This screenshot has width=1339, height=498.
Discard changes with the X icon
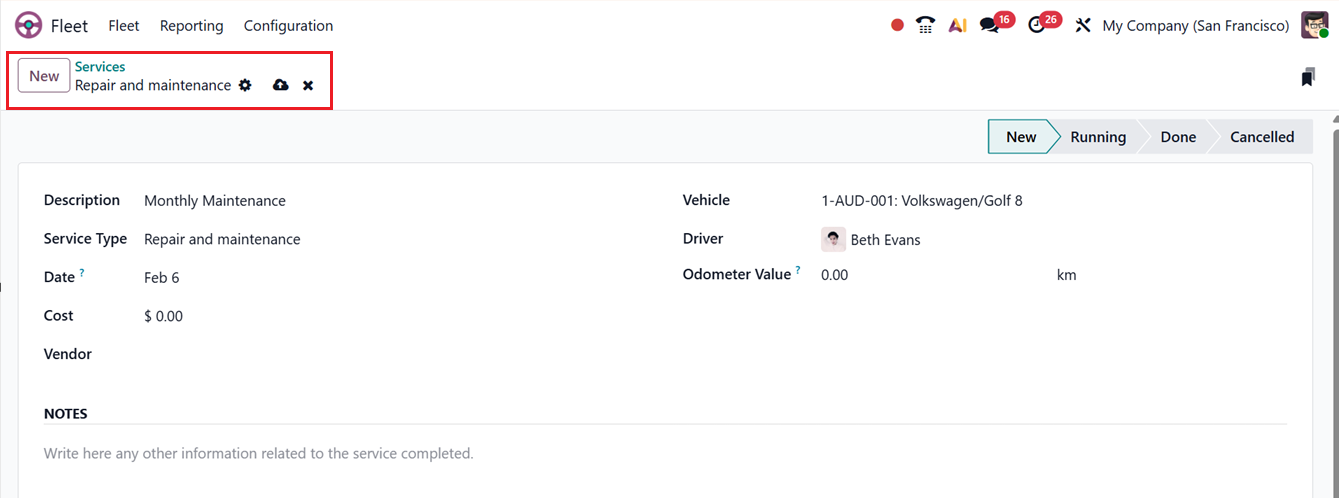click(308, 85)
